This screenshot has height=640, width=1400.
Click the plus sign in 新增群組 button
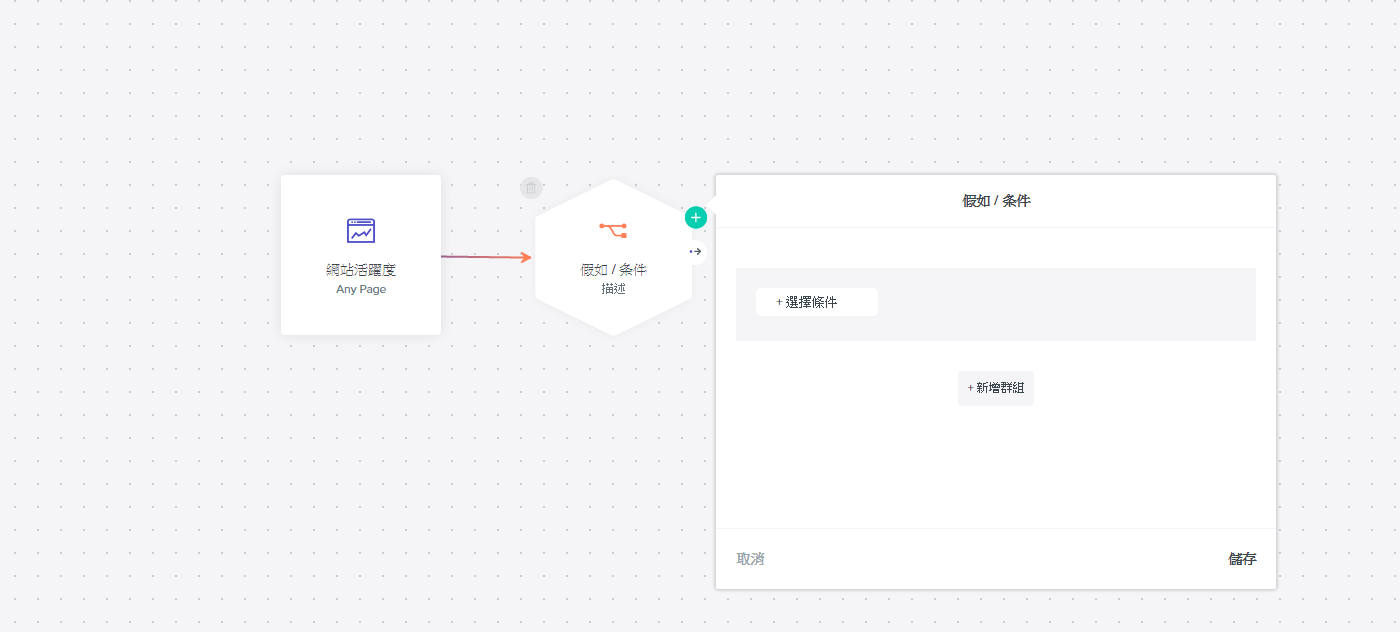pyautogui.click(x=970, y=388)
